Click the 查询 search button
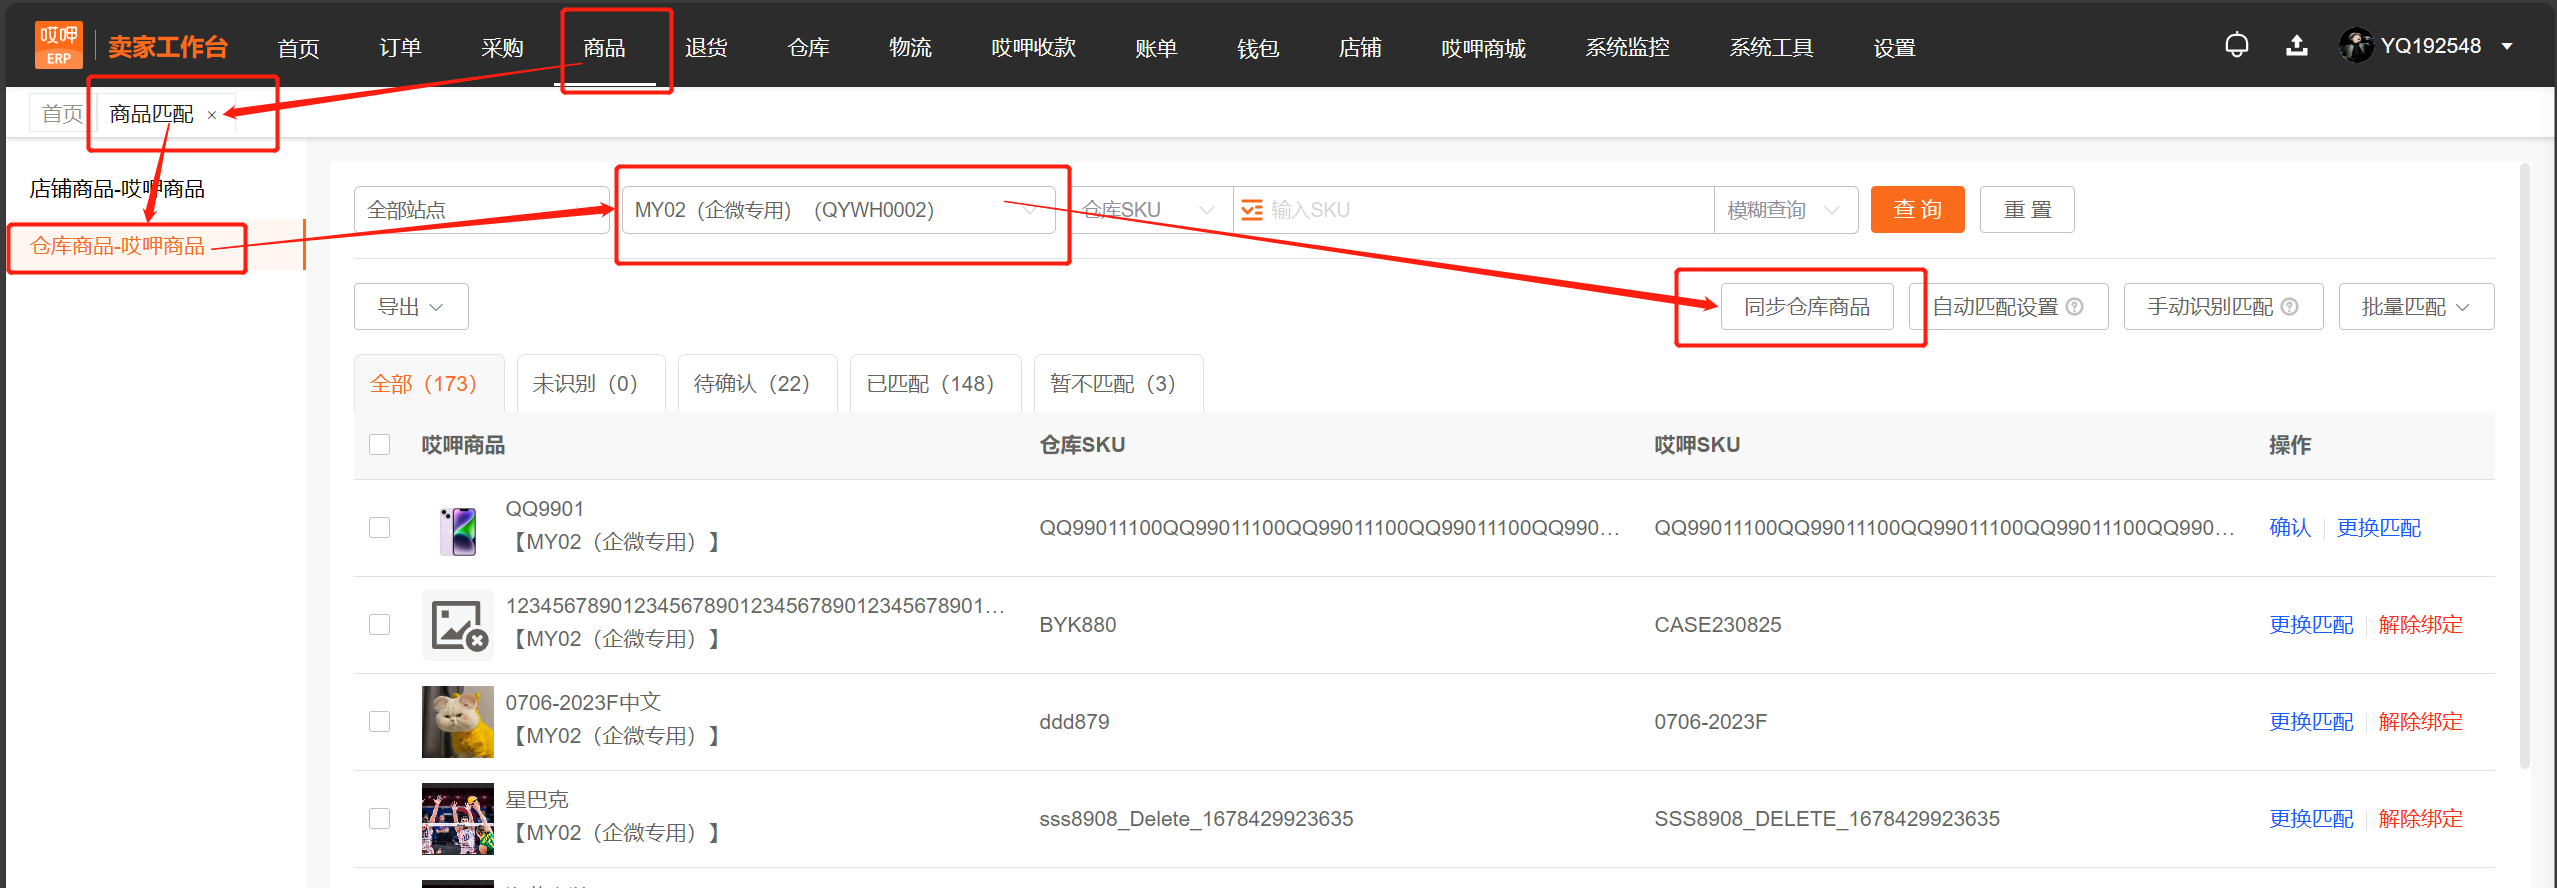This screenshot has height=888, width=2557. [x=1917, y=210]
